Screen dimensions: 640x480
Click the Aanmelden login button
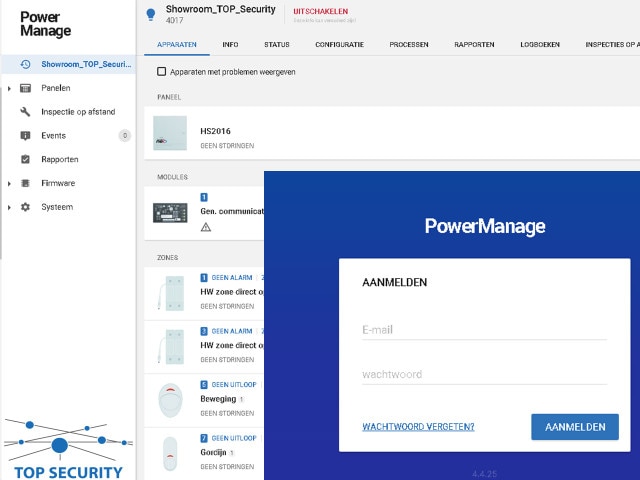tap(575, 427)
